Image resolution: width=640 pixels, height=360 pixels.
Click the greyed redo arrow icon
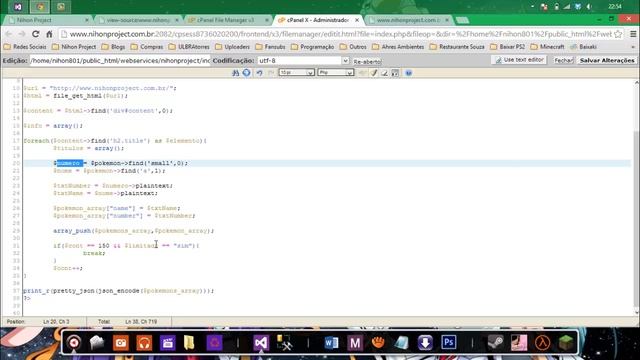tap(271, 73)
